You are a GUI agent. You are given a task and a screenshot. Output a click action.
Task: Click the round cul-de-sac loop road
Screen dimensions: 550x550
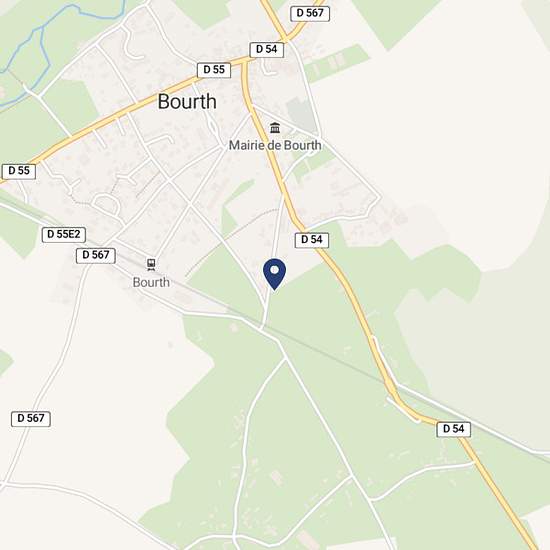coord(106,203)
